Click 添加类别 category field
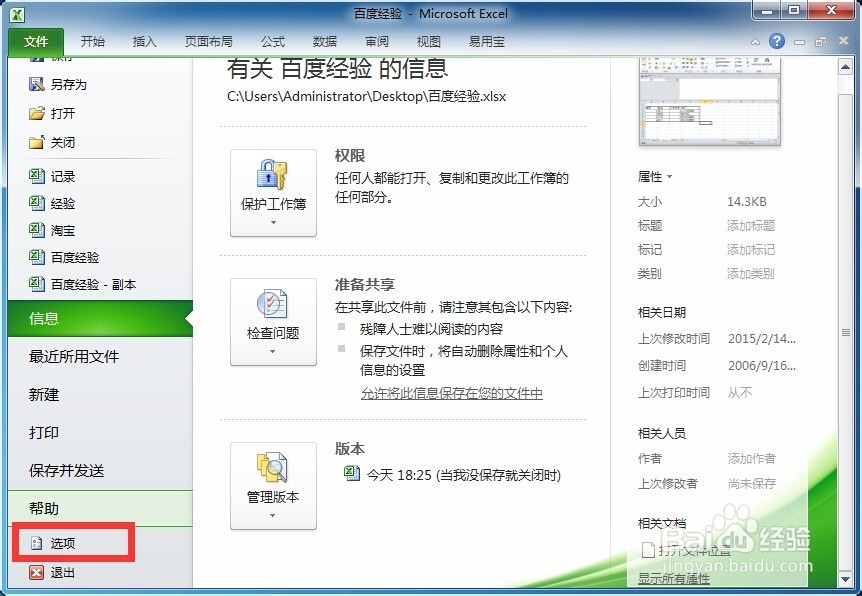 click(x=751, y=273)
